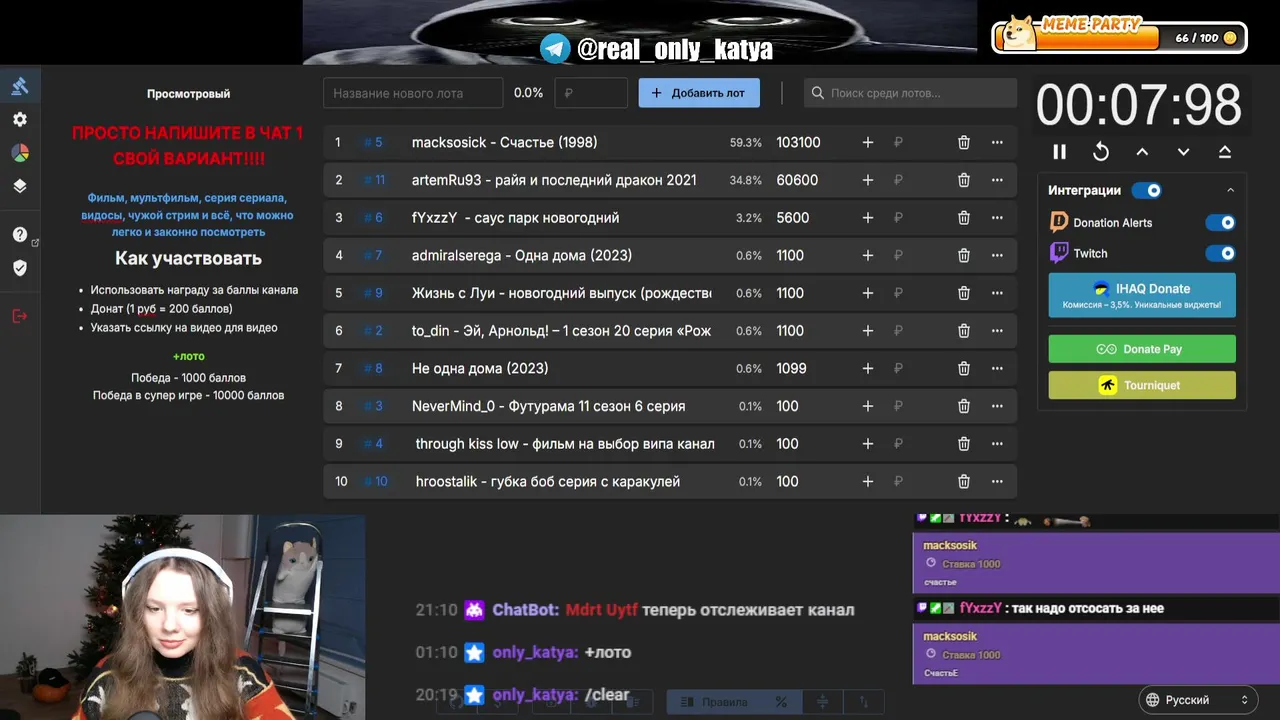Delete the Жизнь с Луи lot

964,293
